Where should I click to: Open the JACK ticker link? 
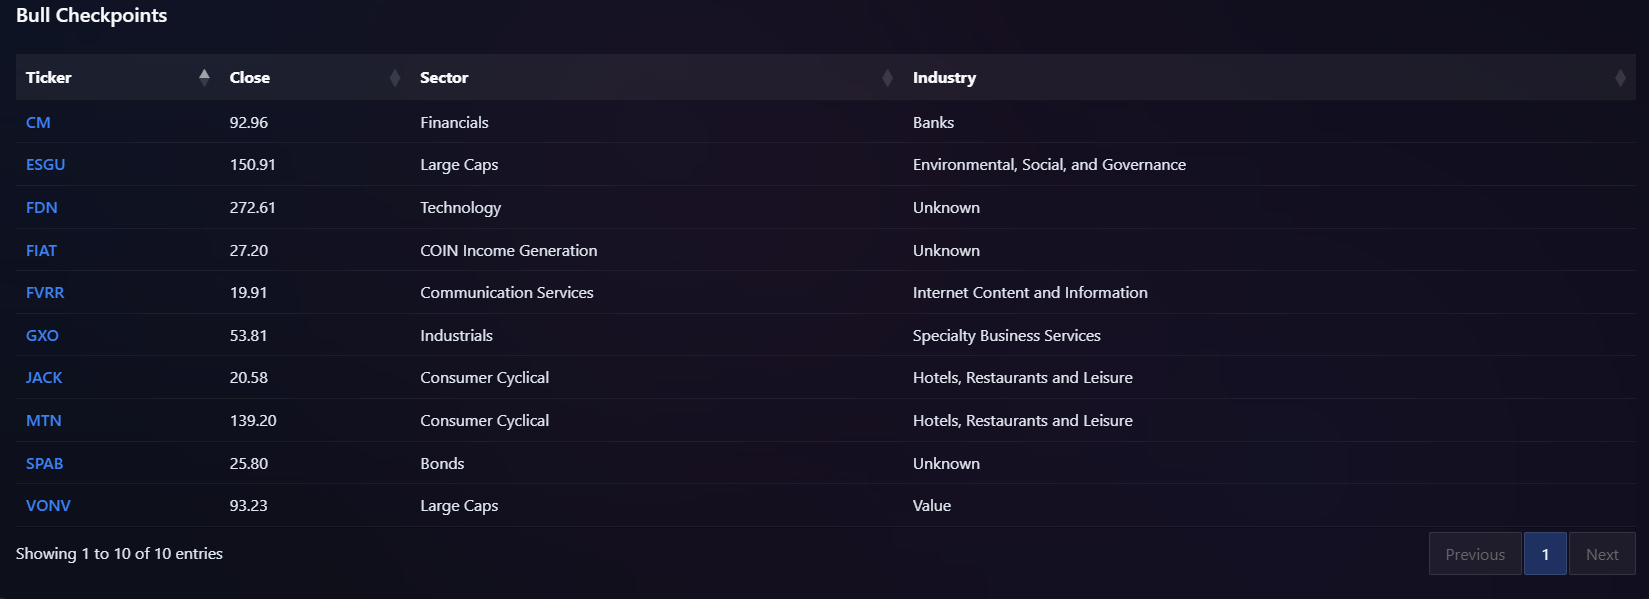pyautogui.click(x=44, y=378)
